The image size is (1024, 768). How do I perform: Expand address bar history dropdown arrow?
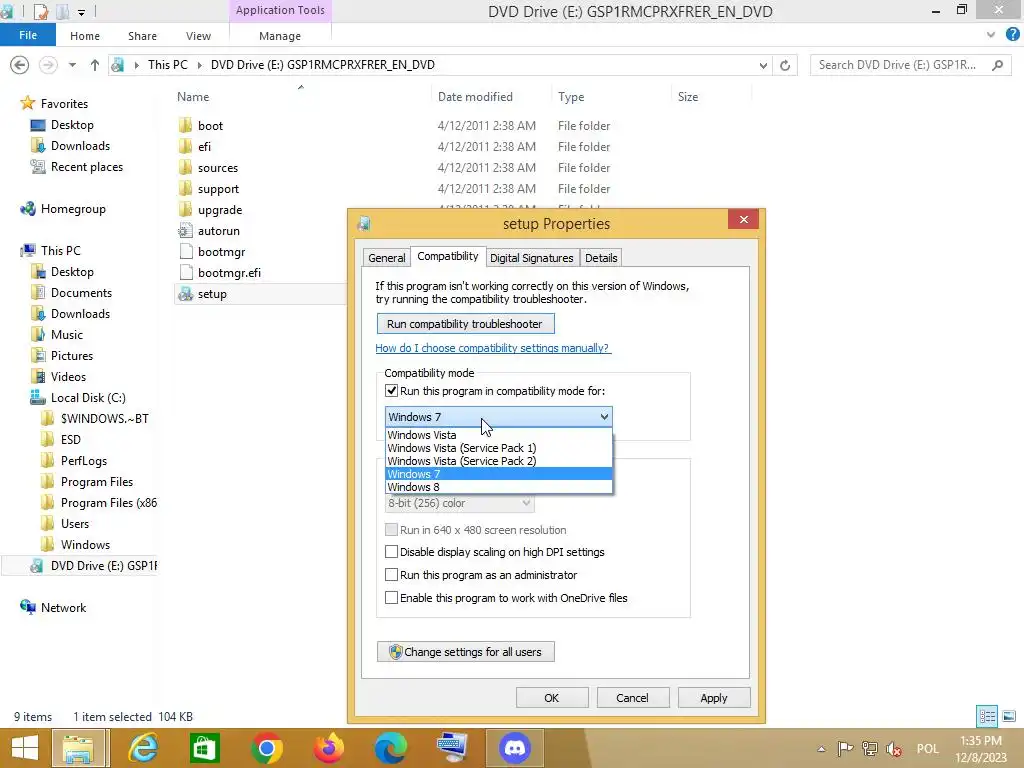763,65
